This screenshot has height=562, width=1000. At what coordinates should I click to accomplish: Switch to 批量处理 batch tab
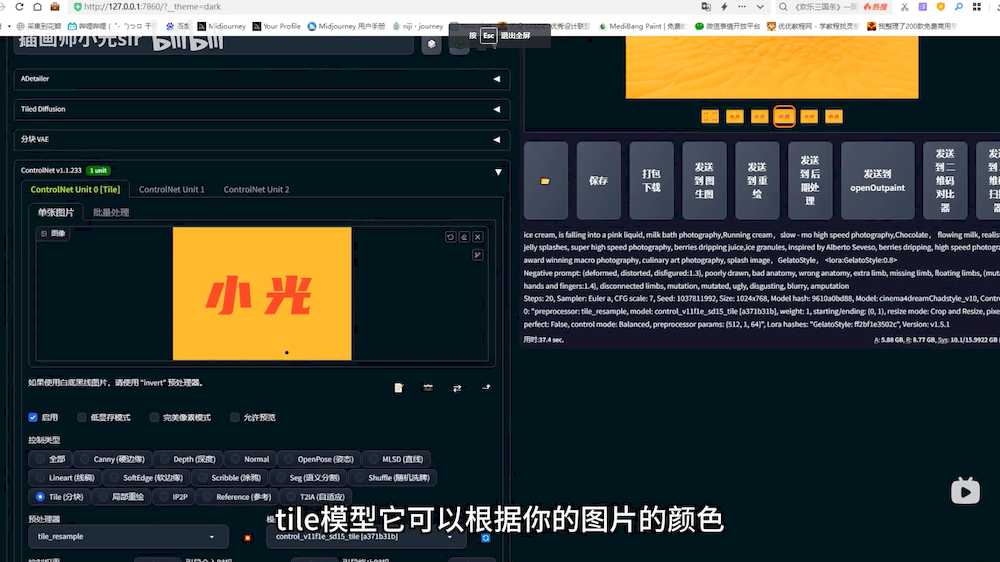coord(111,212)
